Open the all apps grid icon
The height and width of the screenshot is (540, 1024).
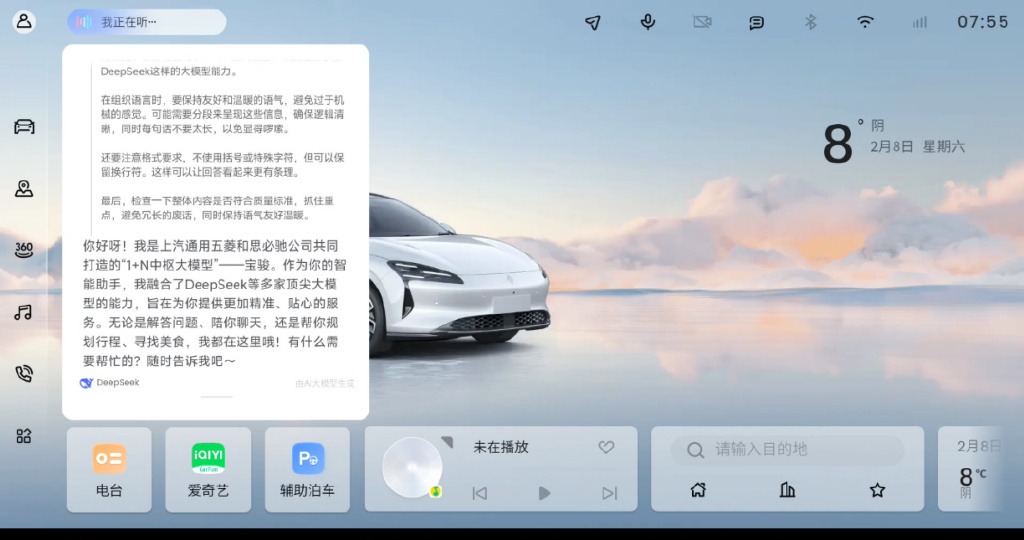point(24,436)
